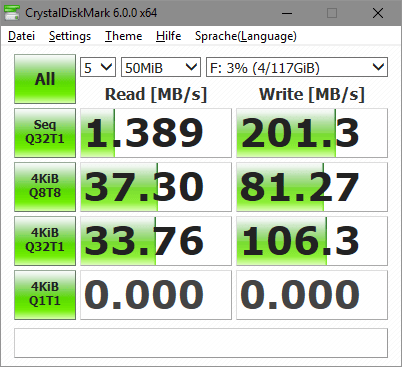Image resolution: width=405 pixels, height=372 pixels.
Task: Click the CrystalDiskMark title bar icon
Action: pos(11,13)
